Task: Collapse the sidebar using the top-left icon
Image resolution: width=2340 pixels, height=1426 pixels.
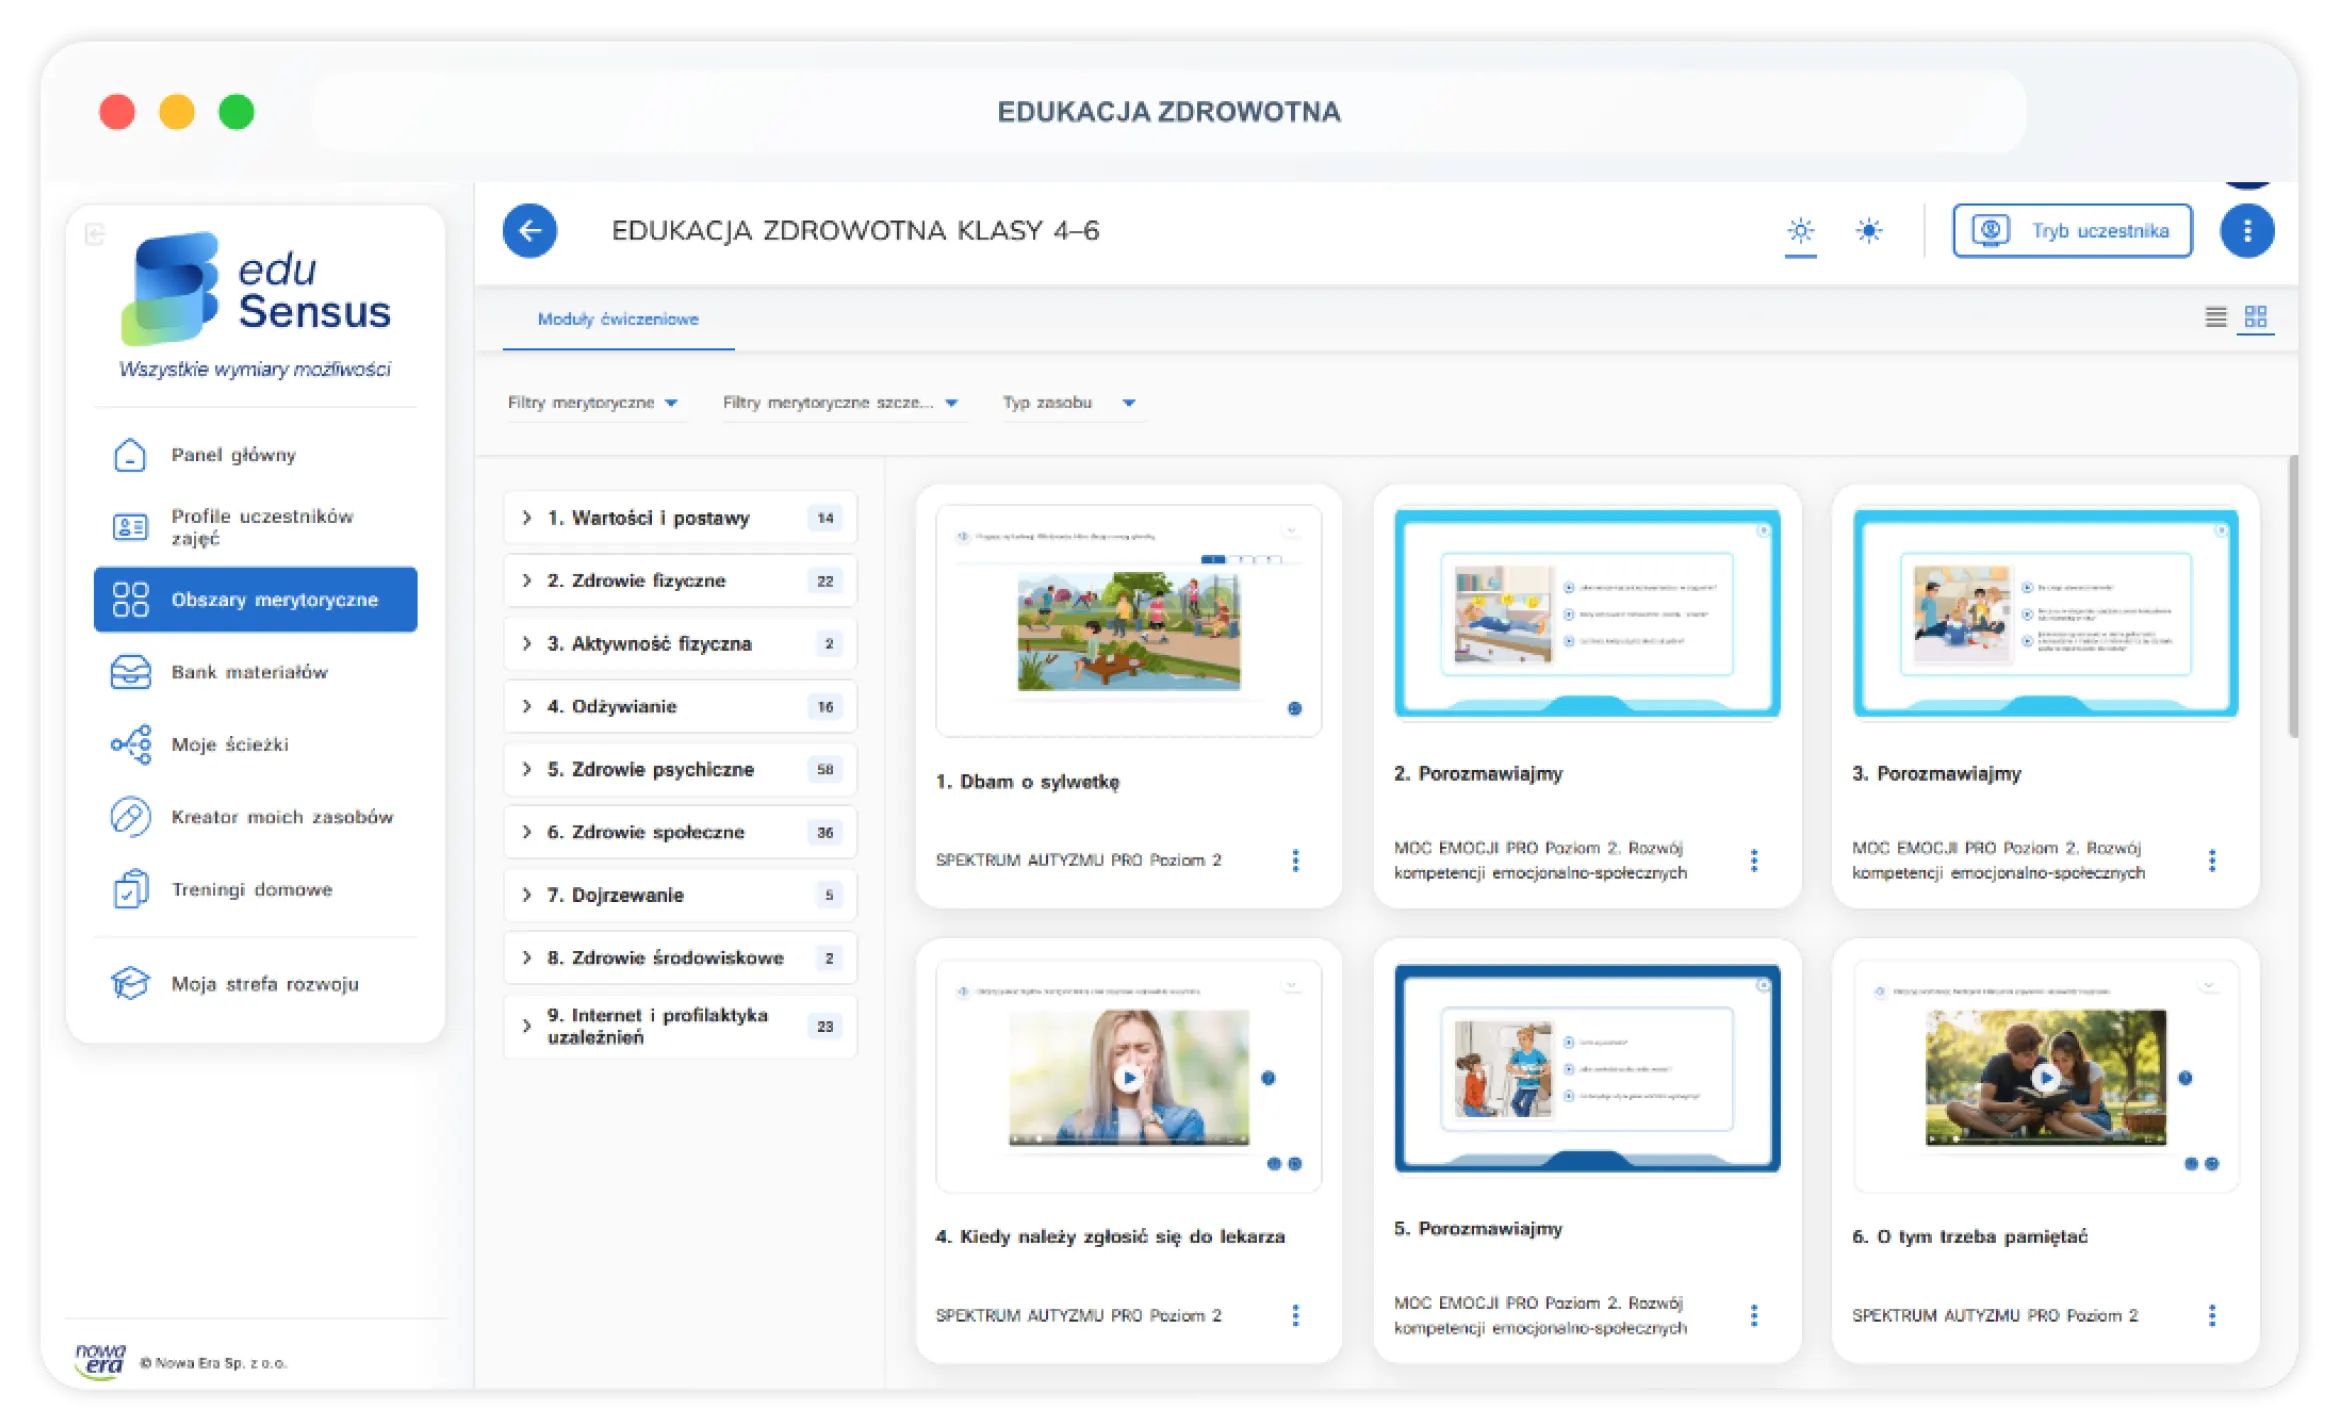Action: (95, 234)
